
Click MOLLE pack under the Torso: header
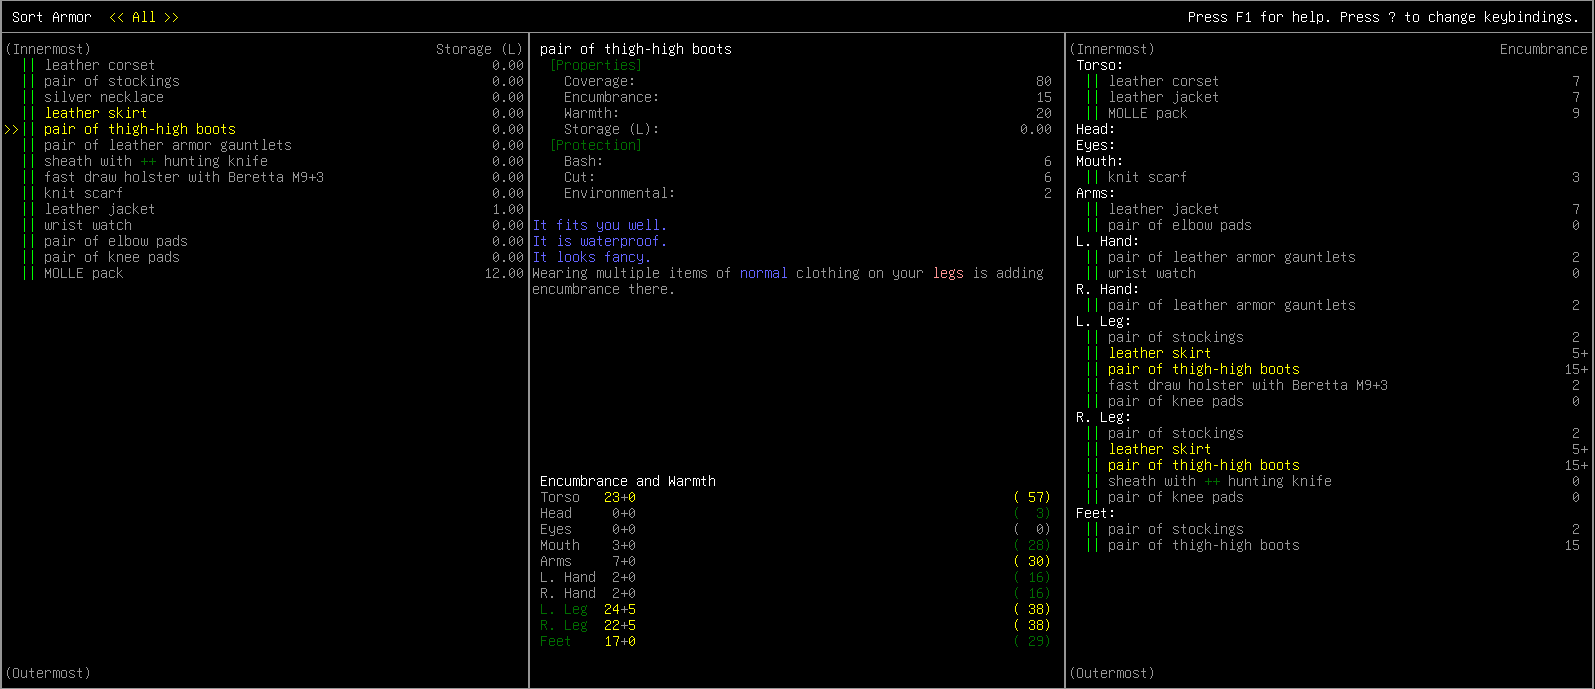click(x=1148, y=113)
